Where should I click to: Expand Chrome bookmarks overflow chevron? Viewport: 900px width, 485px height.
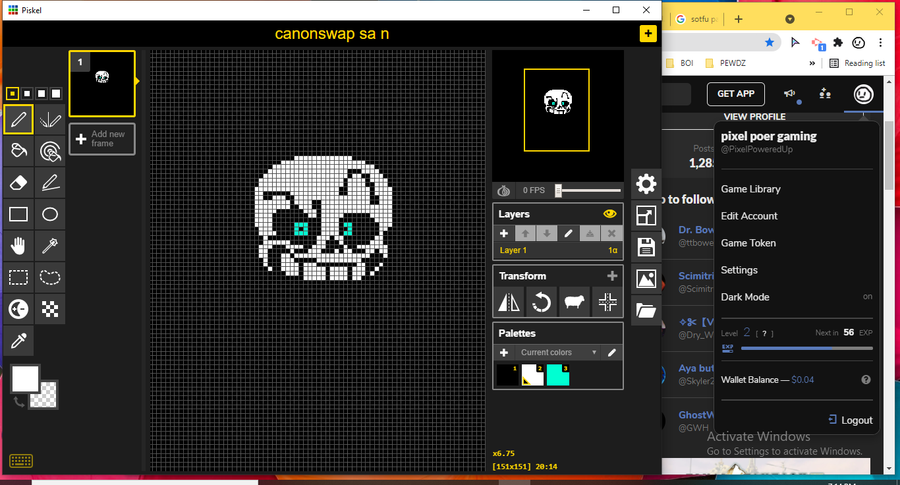[x=812, y=63]
